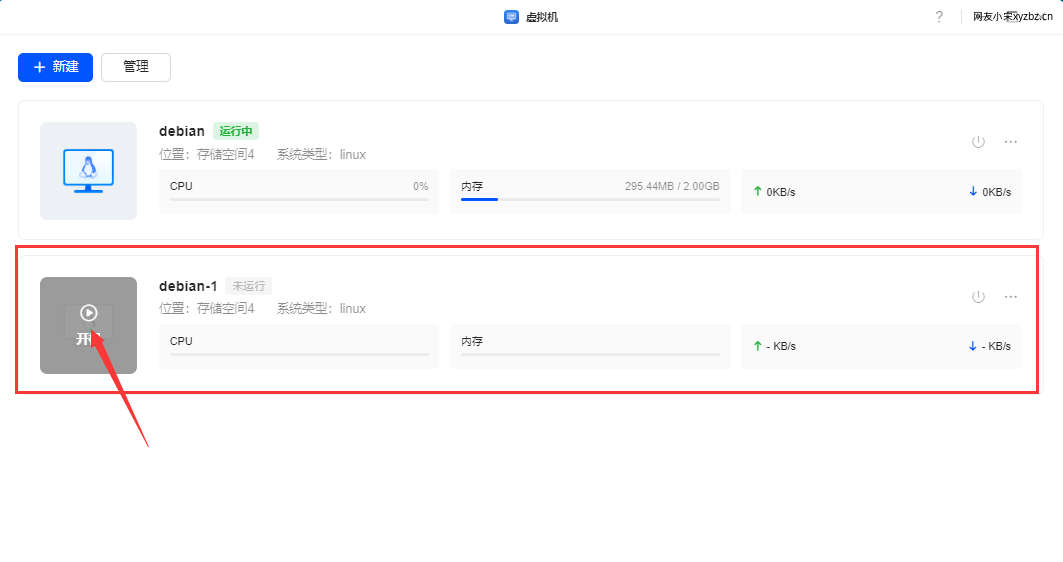Select the debian-1 VM name
Viewport: 1063px width, 562px height.
[188, 286]
